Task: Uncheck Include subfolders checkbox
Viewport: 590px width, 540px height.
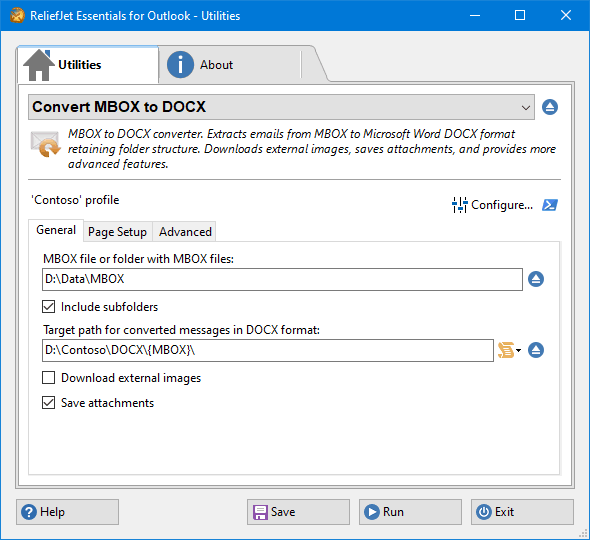Action: tap(49, 307)
